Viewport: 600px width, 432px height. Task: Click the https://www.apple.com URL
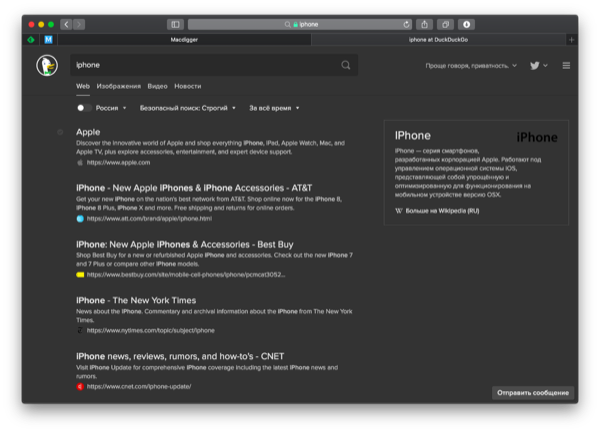point(118,163)
